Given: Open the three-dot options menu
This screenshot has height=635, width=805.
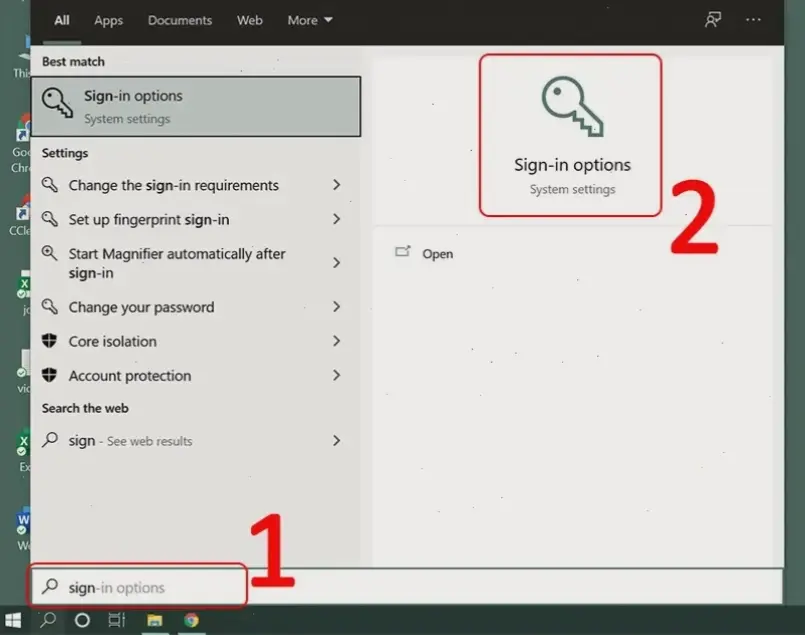Looking at the screenshot, I should (x=753, y=20).
